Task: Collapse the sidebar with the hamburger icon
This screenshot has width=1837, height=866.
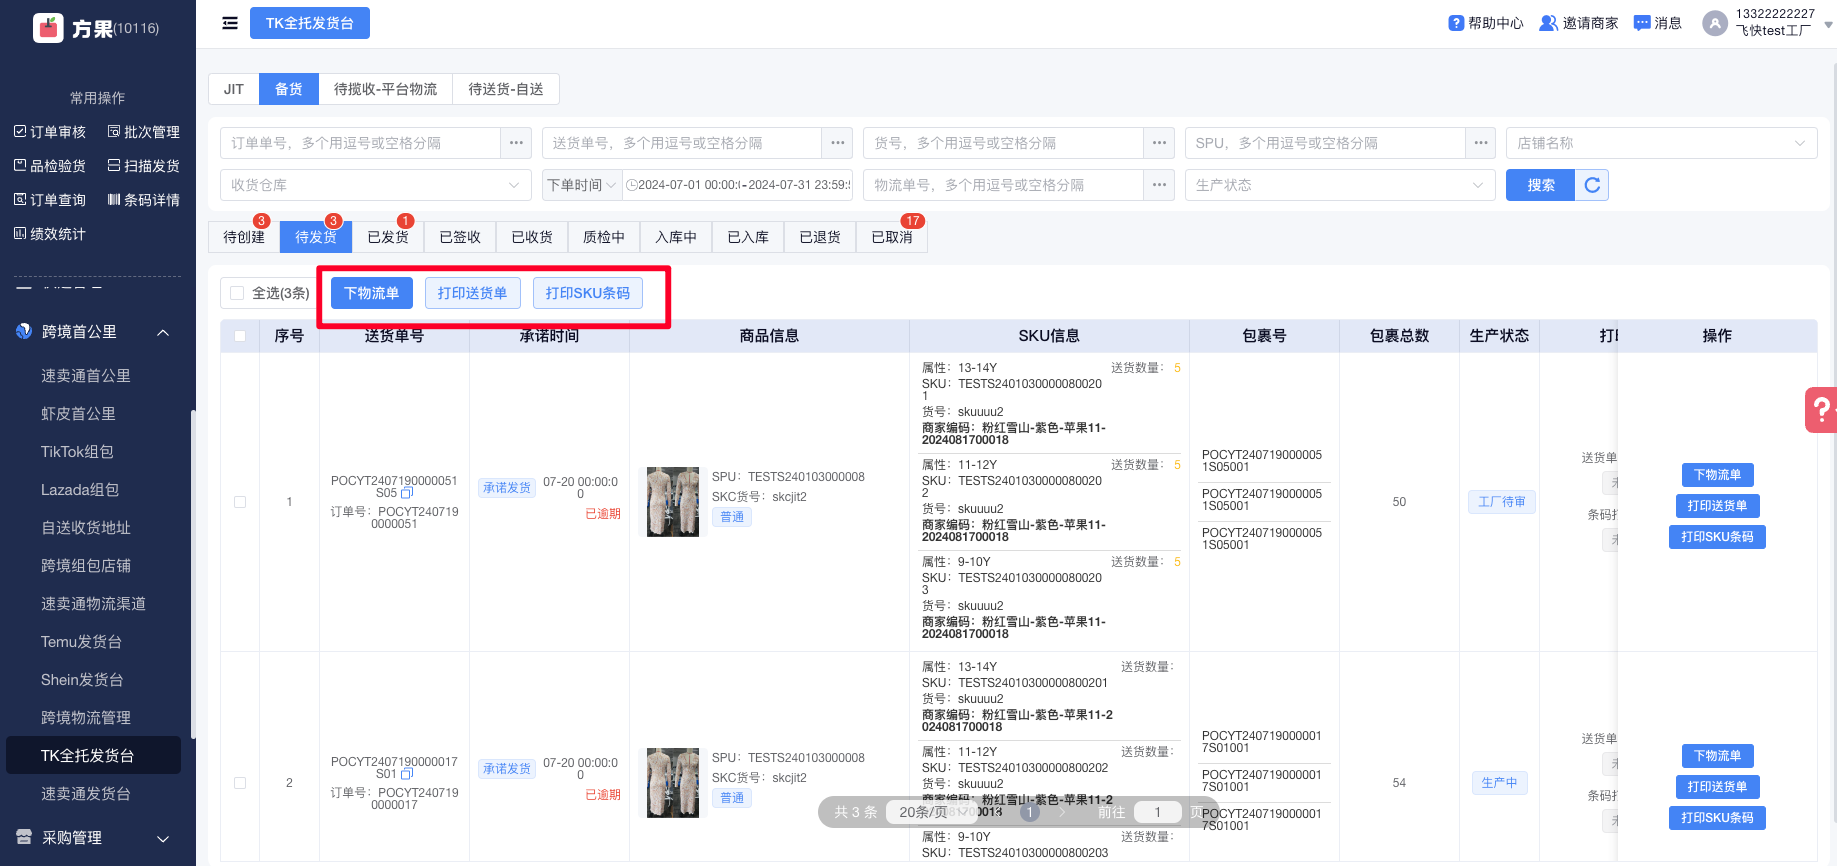Action: click(x=230, y=23)
